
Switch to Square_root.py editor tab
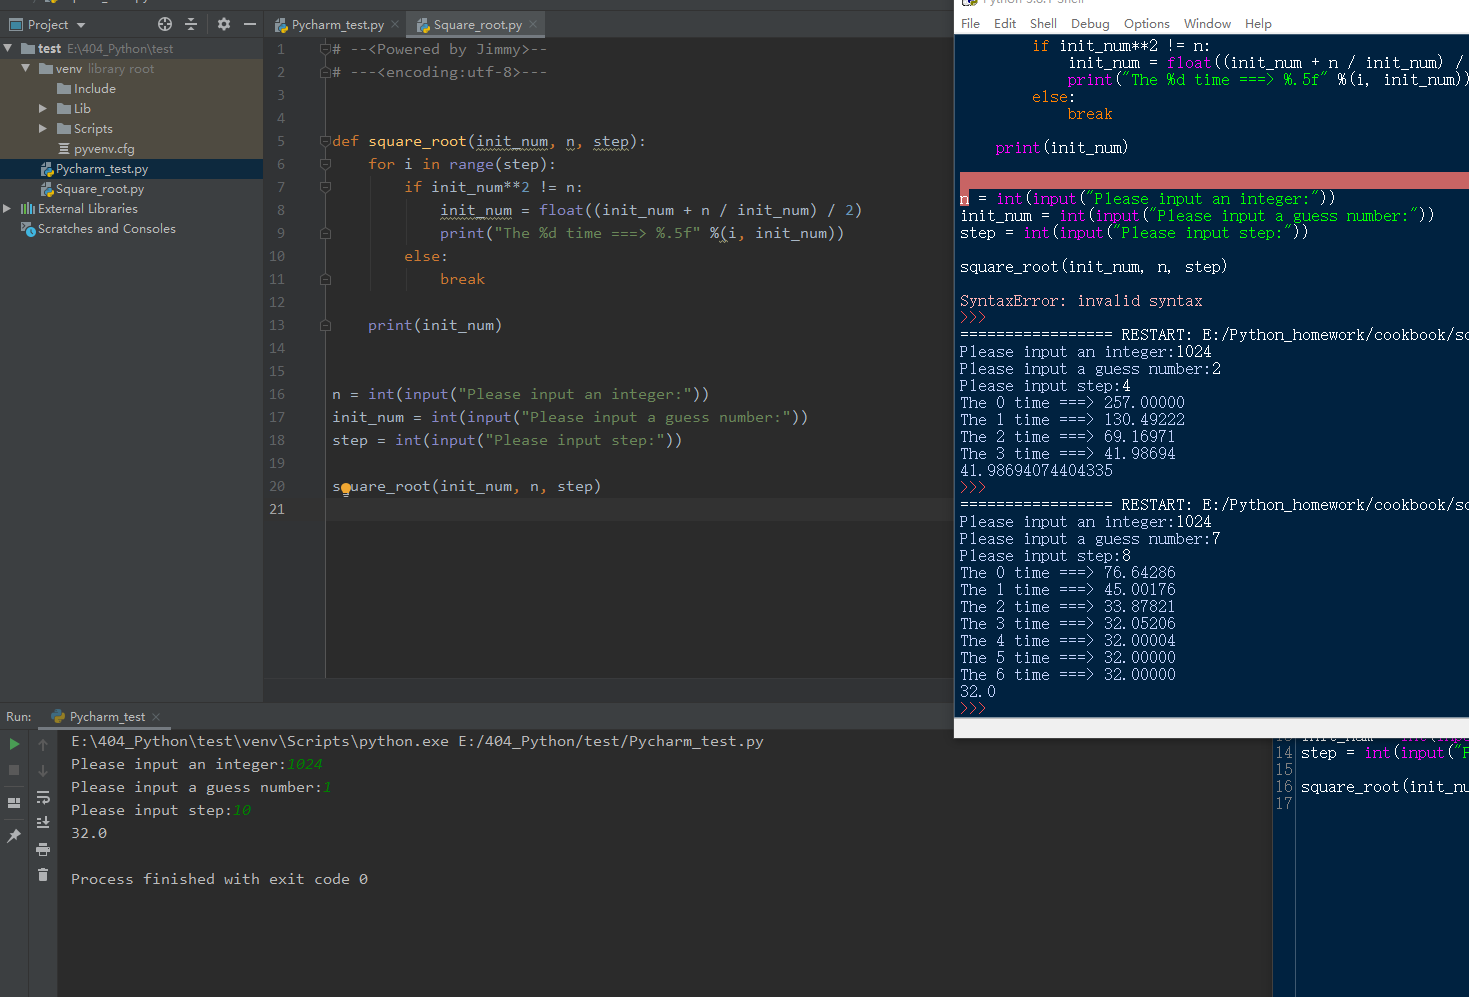[x=477, y=24]
